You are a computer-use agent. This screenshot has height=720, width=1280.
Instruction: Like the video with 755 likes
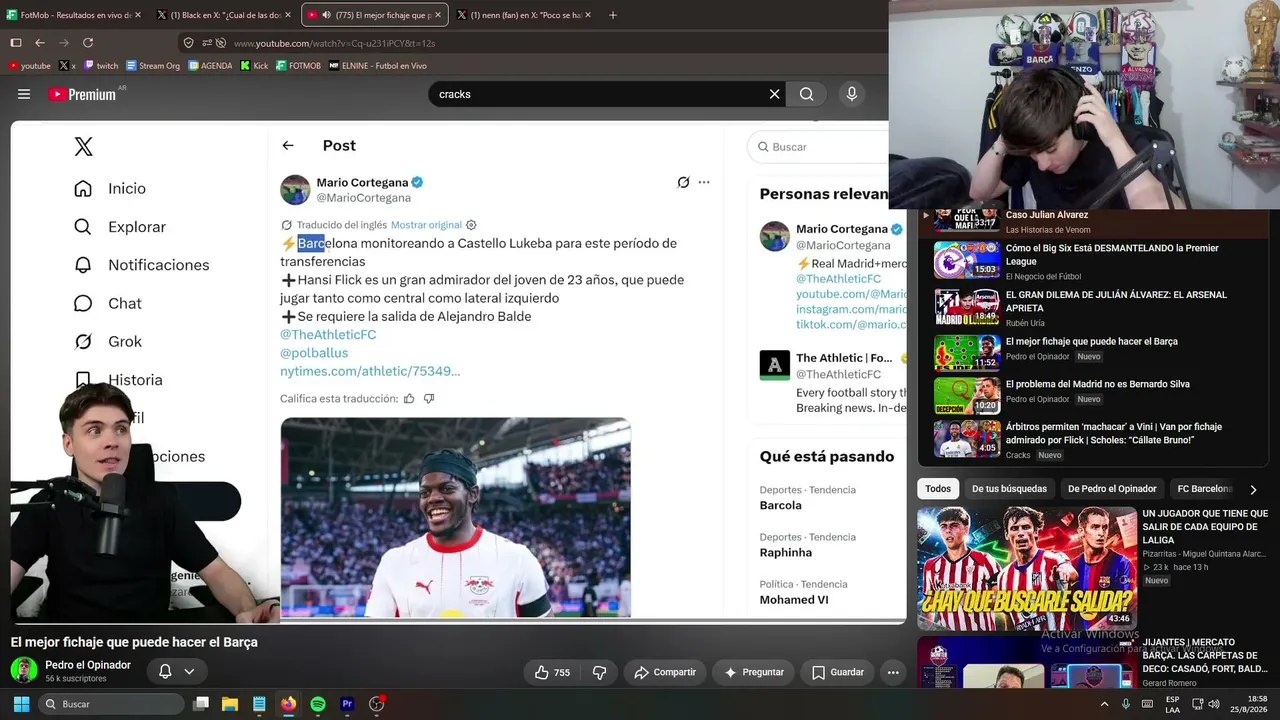pyautogui.click(x=552, y=672)
